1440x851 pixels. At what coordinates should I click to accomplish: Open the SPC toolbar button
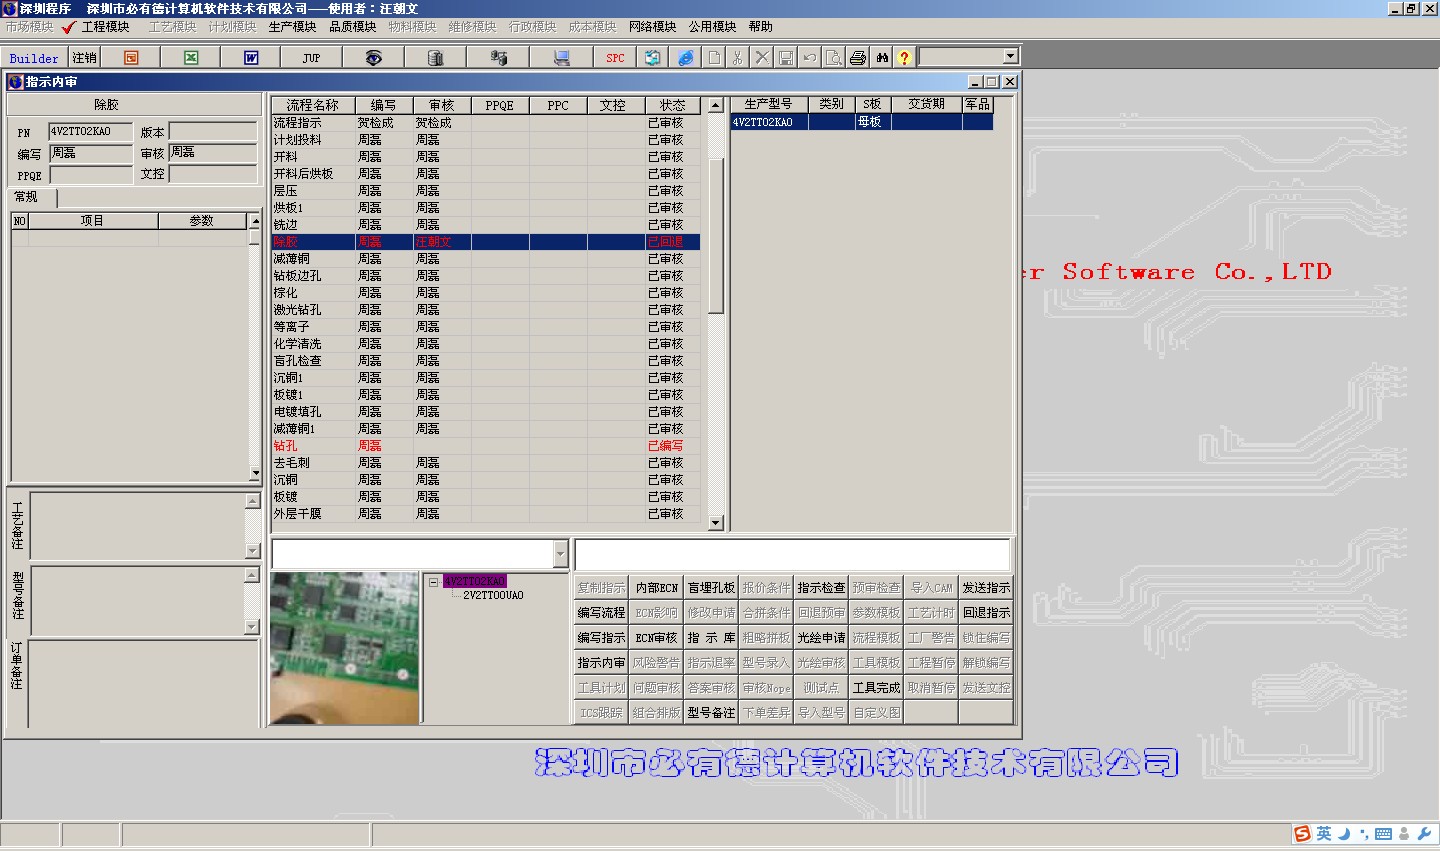[615, 58]
